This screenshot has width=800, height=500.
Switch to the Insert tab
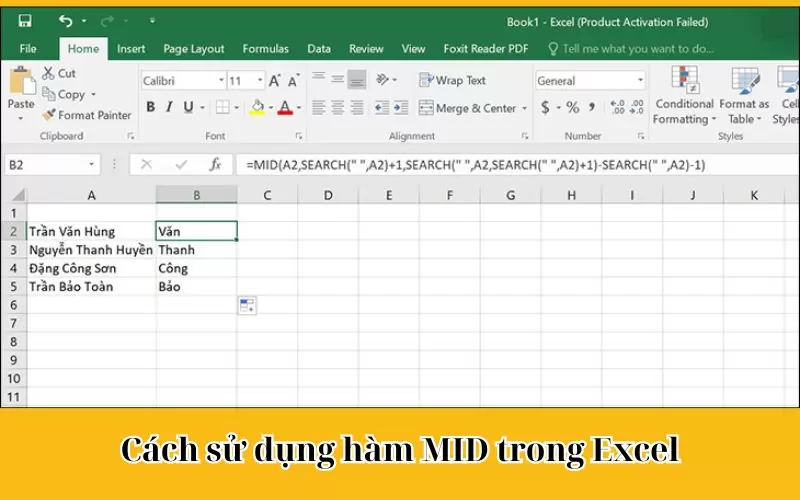(131, 49)
